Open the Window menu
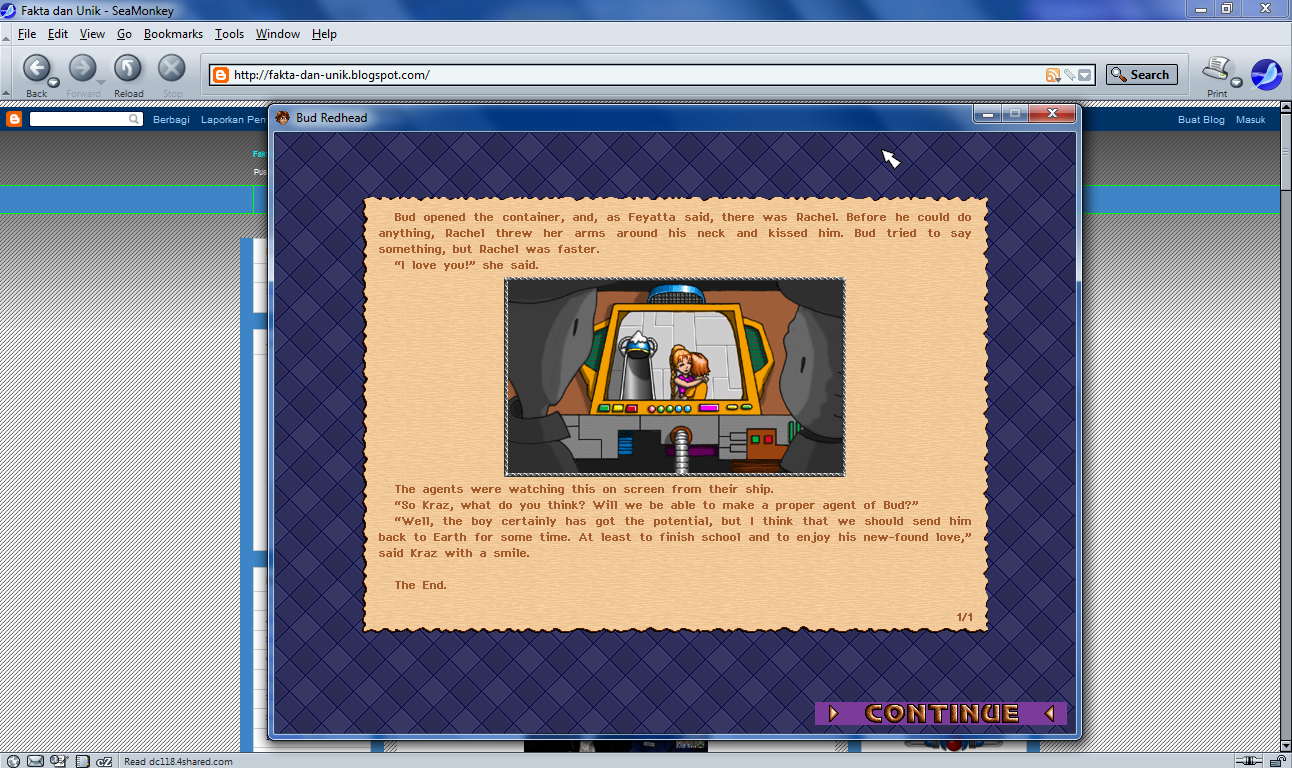The height and width of the screenshot is (768, 1292). [277, 34]
